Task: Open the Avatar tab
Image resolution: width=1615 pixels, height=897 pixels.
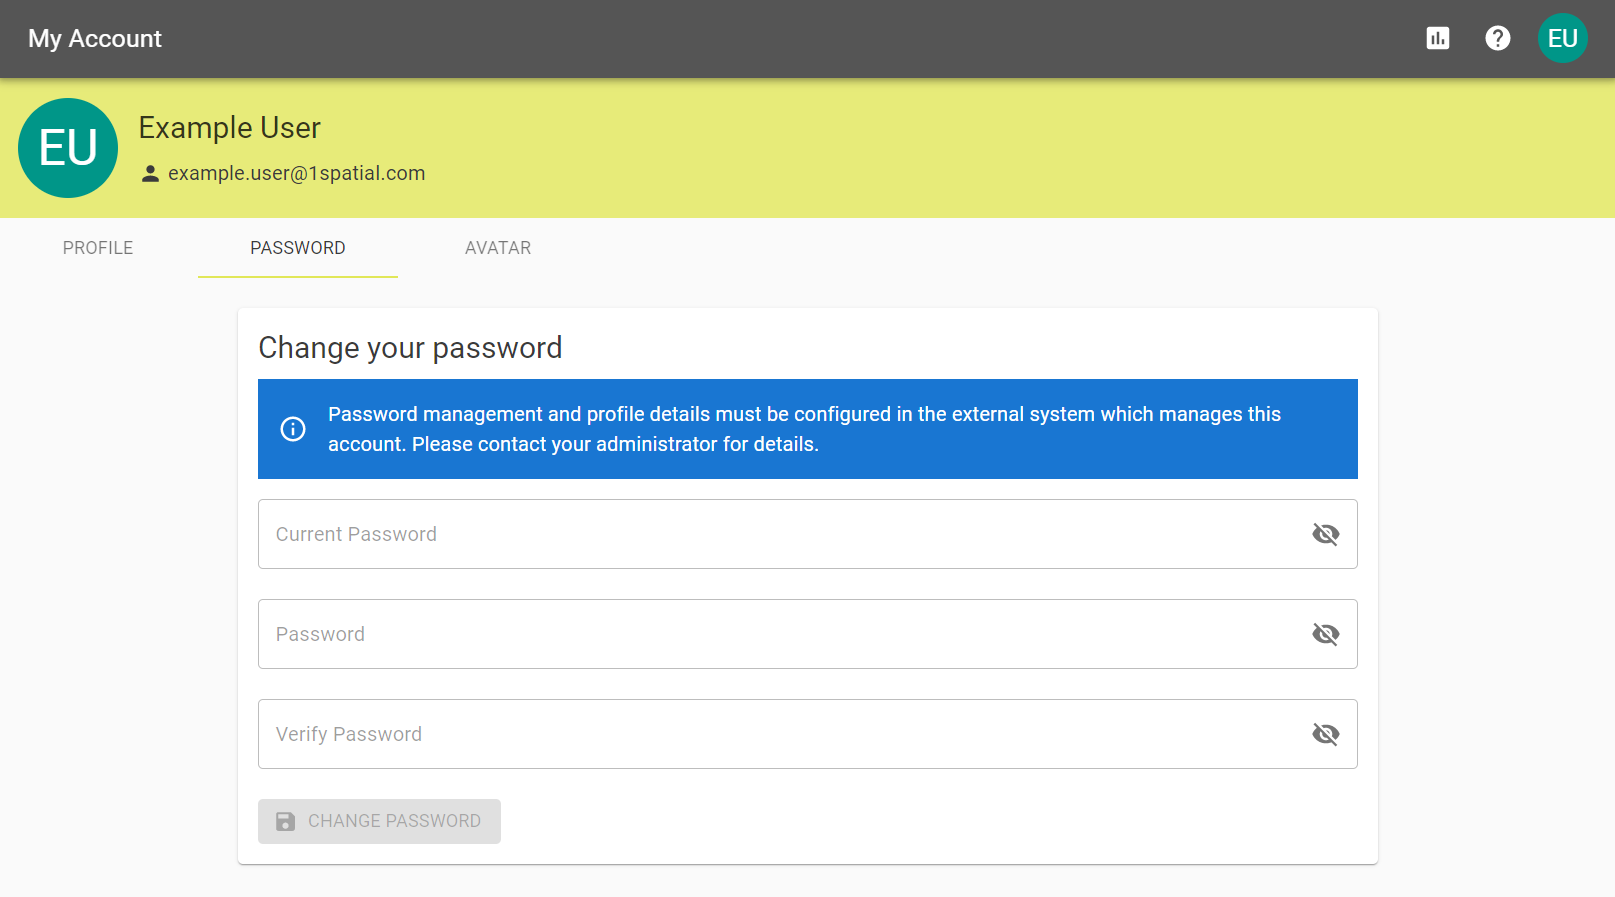Action: [x=498, y=248]
